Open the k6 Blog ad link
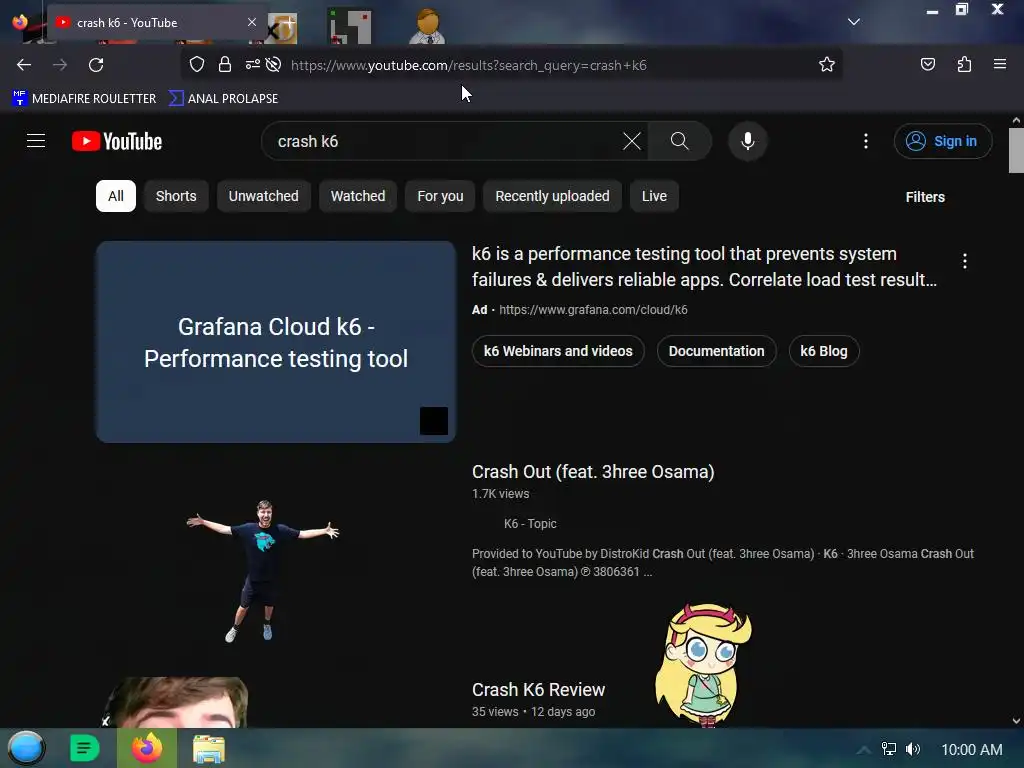1024x768 pixels. click(x=824, y=351)
